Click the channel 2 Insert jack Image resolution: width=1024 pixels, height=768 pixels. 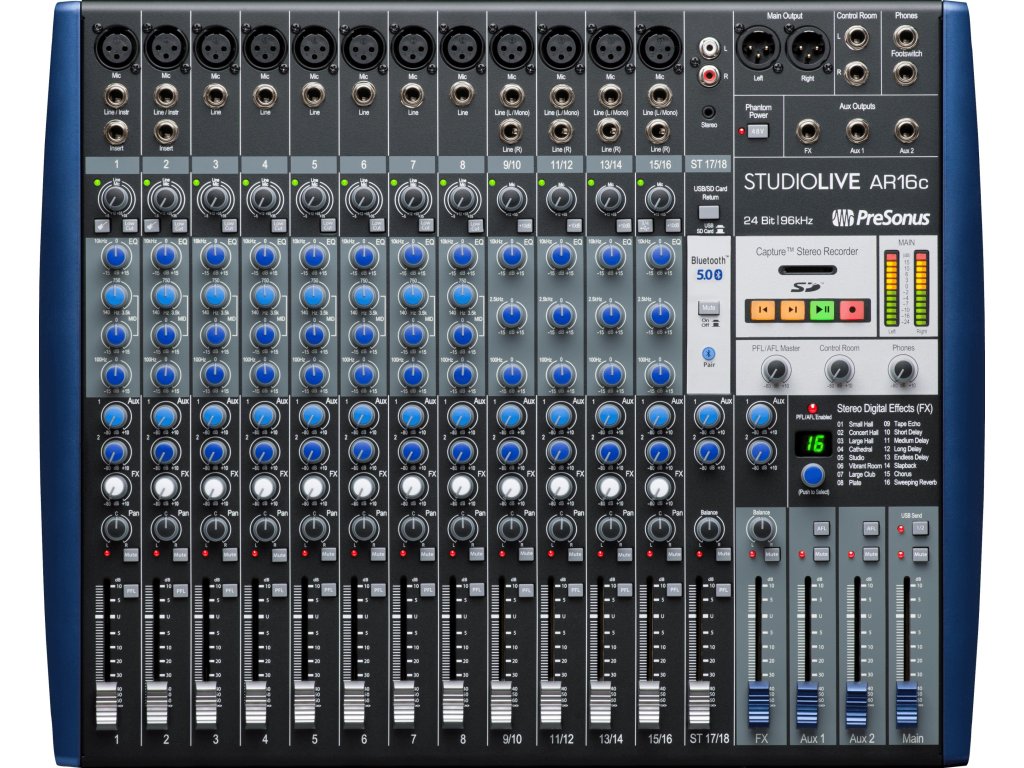pyautogui.click(x=166, y=132)
